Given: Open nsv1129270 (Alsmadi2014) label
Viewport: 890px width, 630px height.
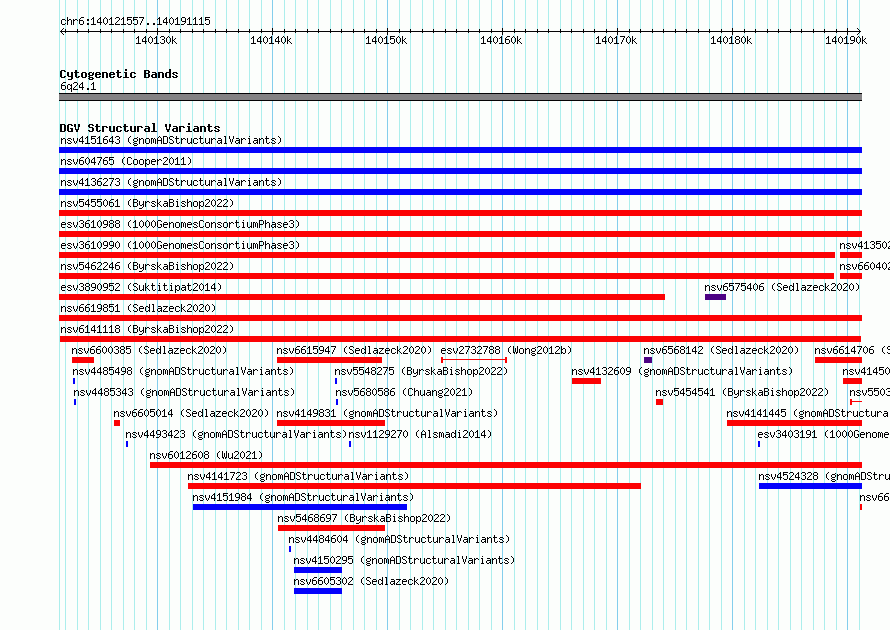Looking at the screenshot, I should 420,434.
